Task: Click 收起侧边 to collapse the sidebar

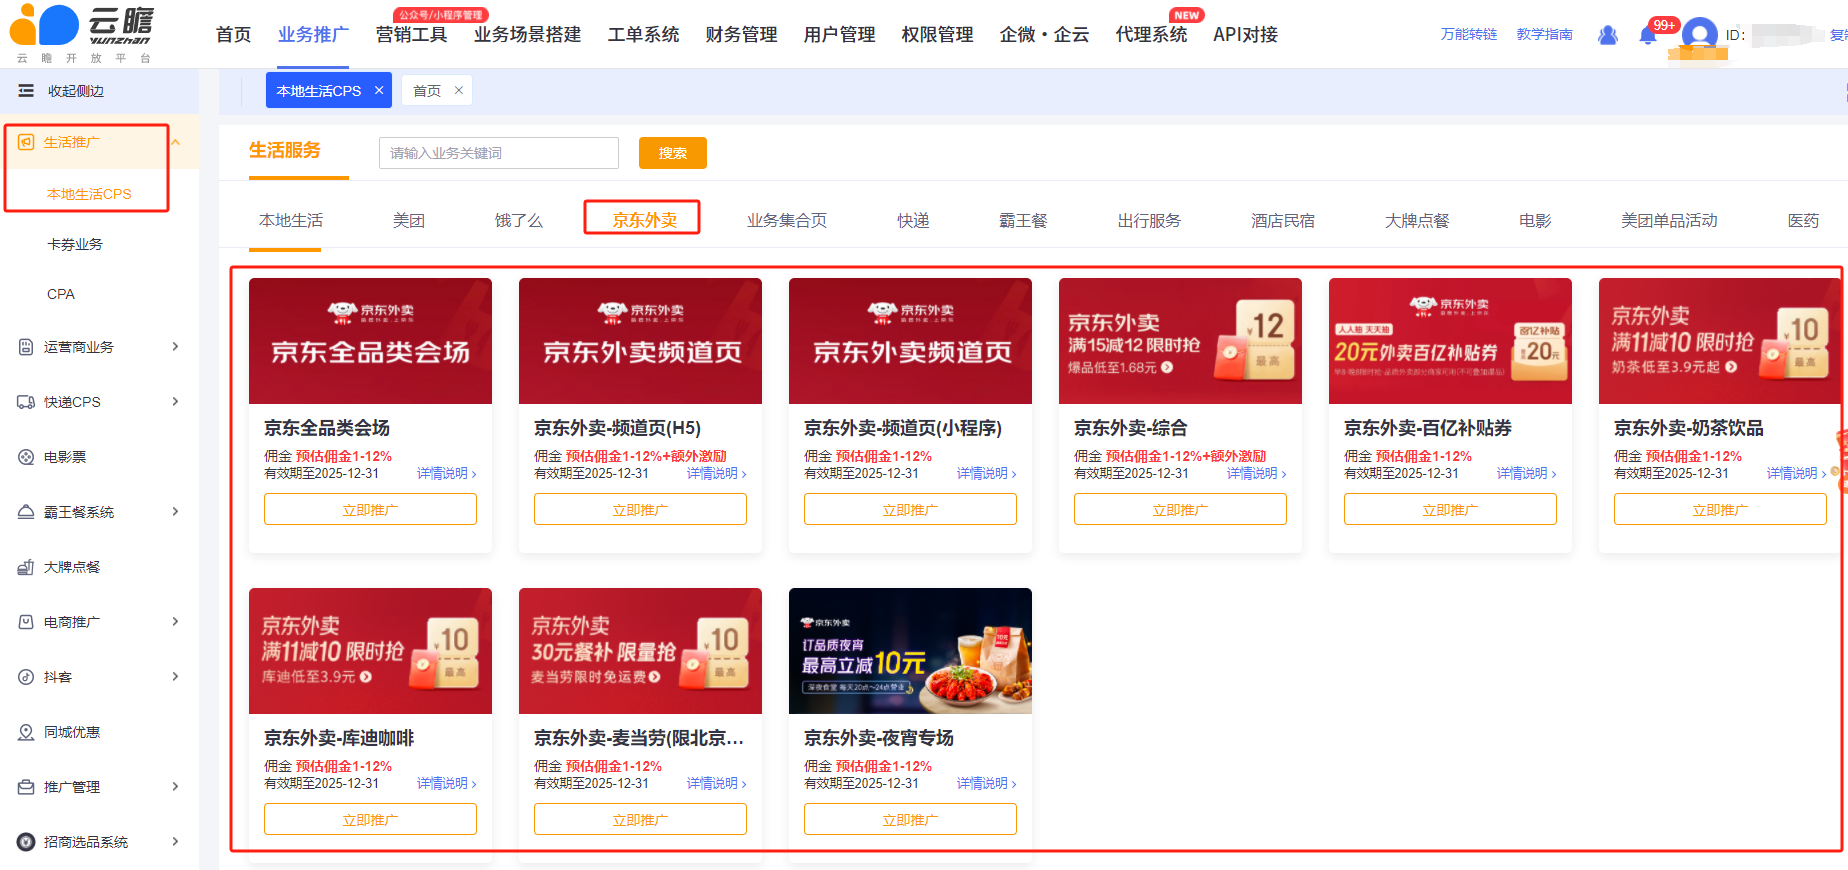Action: tap(76, 91)
